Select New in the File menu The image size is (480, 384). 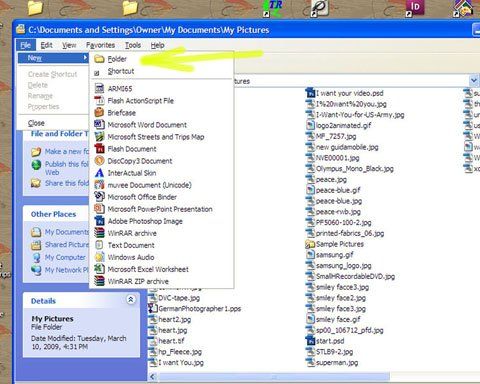(53, 58)
